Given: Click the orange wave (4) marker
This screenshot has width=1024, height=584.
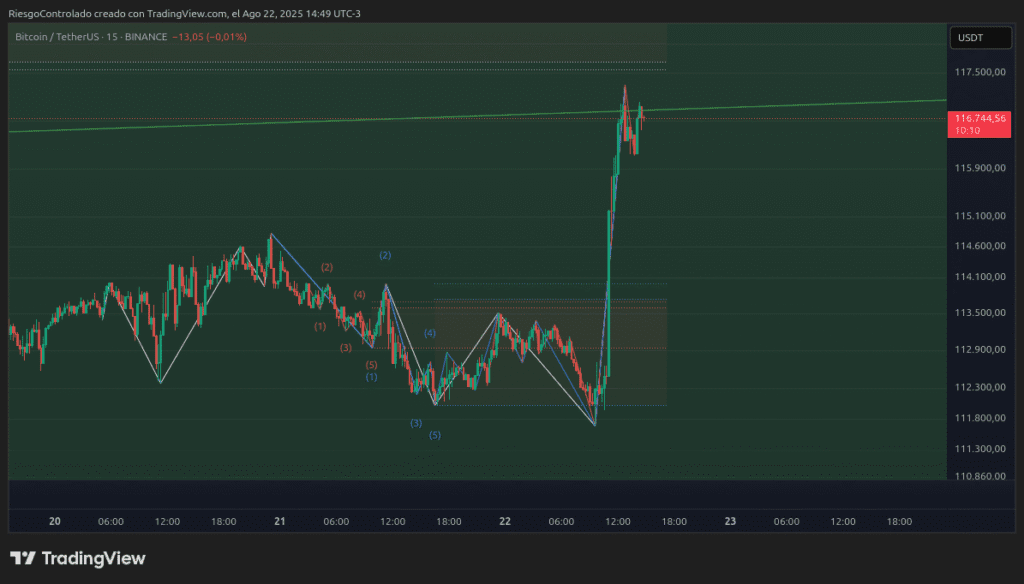Looking at the screenshot, I should (360, 295).
